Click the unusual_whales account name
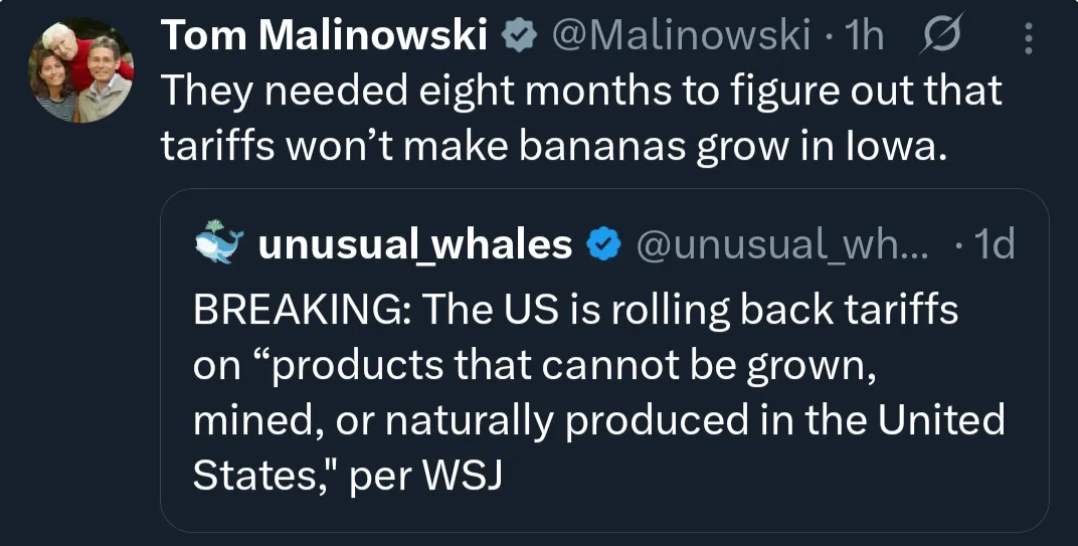1078x546 pixels. click(415, 243)
